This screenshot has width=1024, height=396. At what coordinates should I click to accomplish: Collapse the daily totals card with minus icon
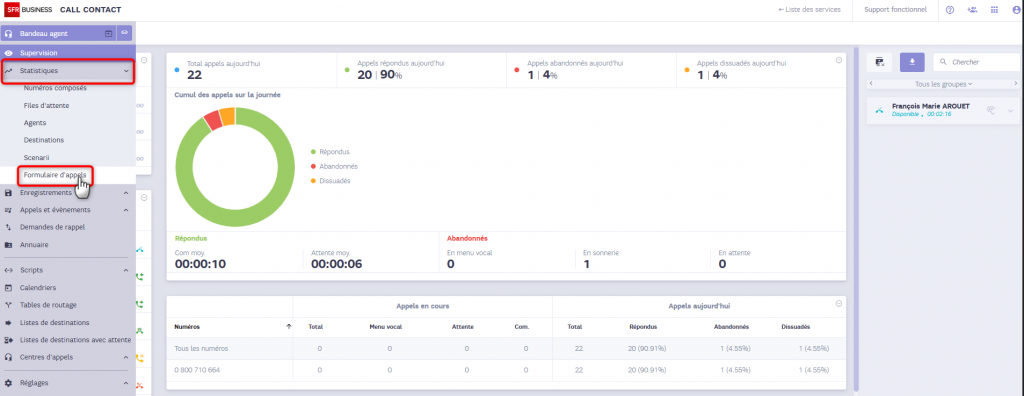(839, 60)
